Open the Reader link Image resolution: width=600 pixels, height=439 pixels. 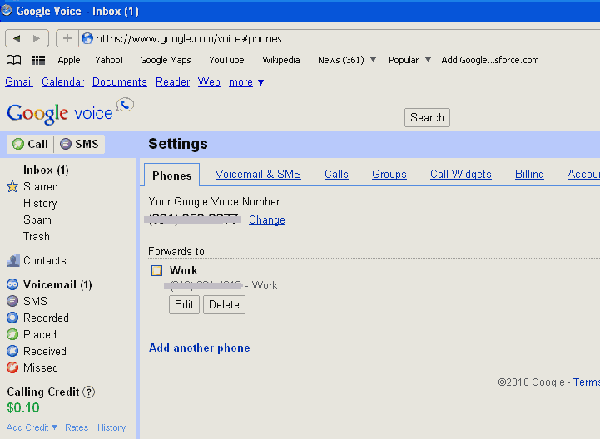pyautogui.click(x=173, y=82)
